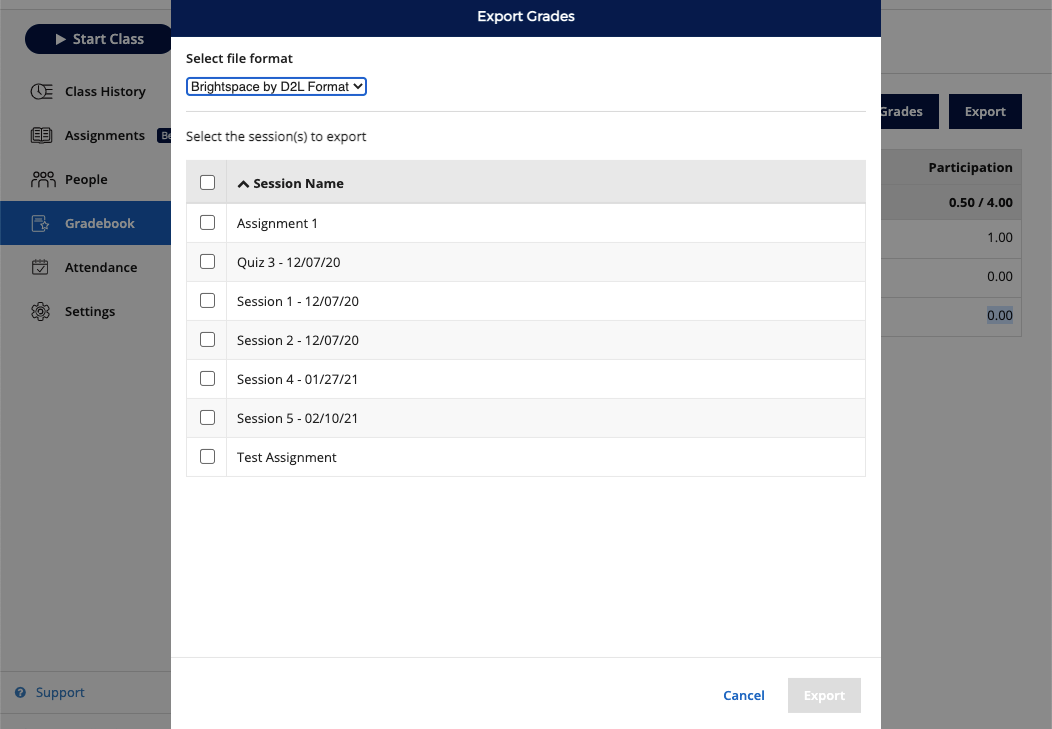Click the Export Grades dialog title
This screenshot has width=1052, height=729.
[x=526, y=16]
